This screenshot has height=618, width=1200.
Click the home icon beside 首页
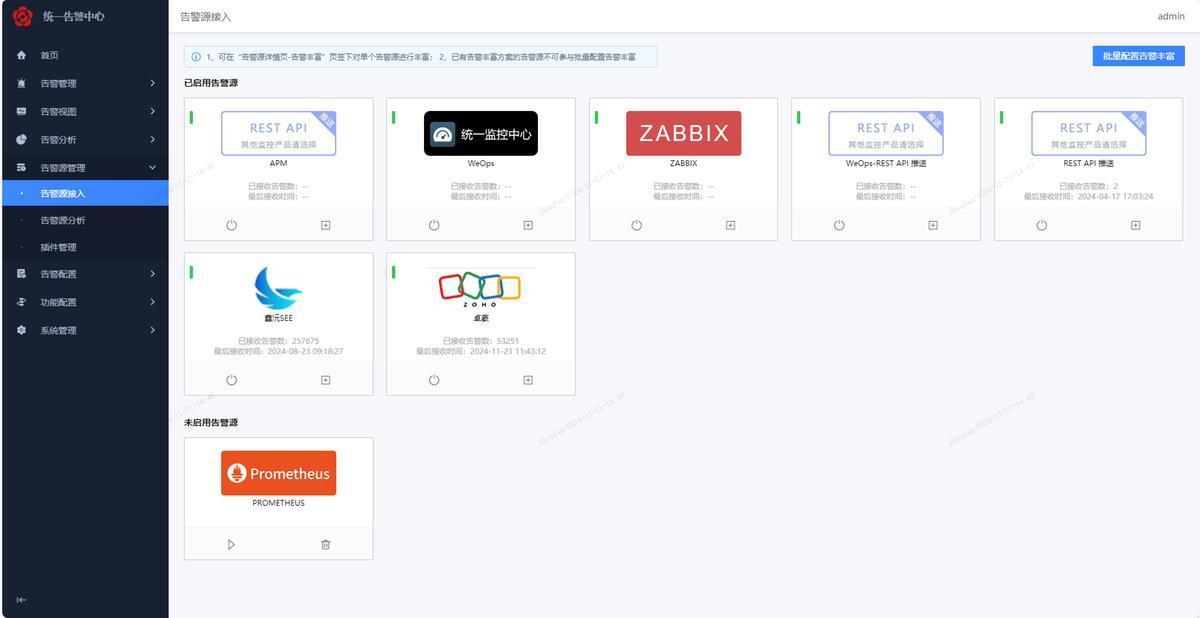22,55
